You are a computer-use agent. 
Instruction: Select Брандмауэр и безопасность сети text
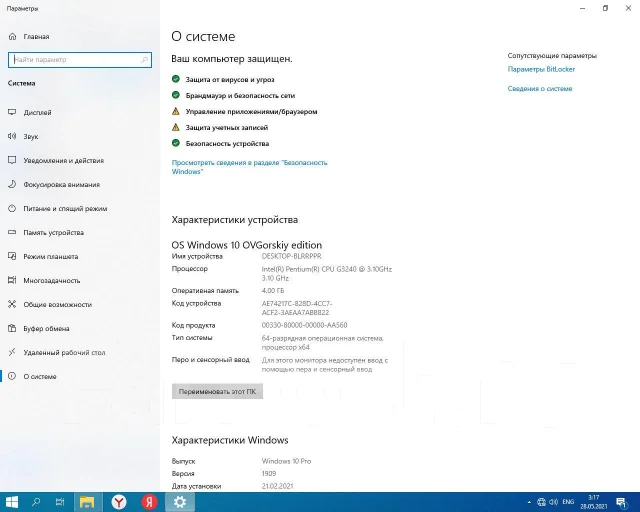[x=240, y=96]
